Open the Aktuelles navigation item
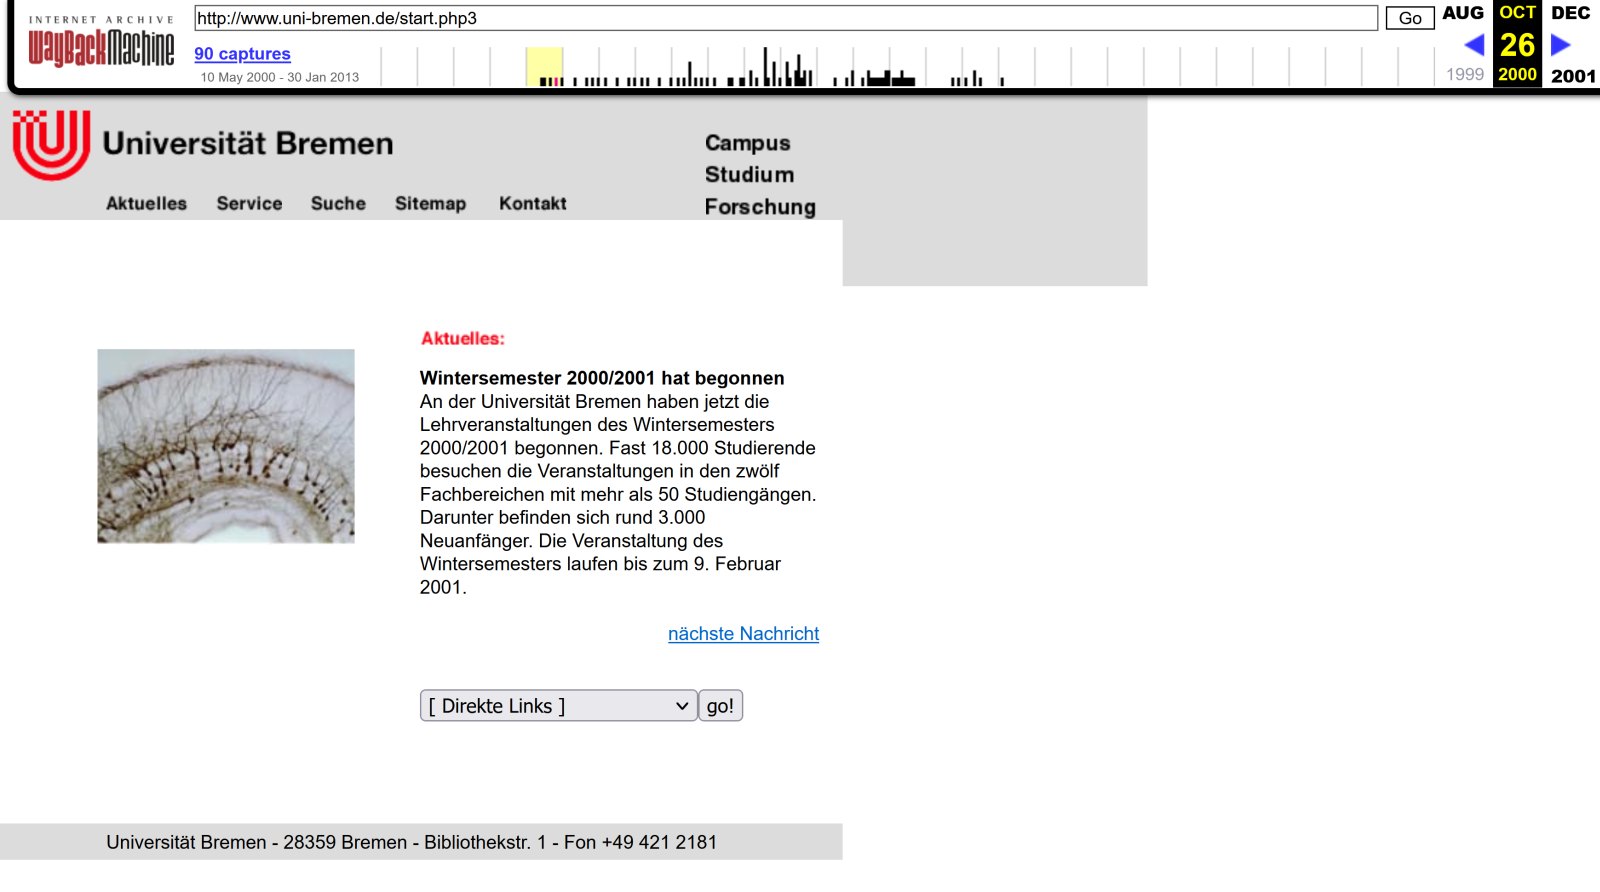This screenshot has height=892, width=1600. 147,203
